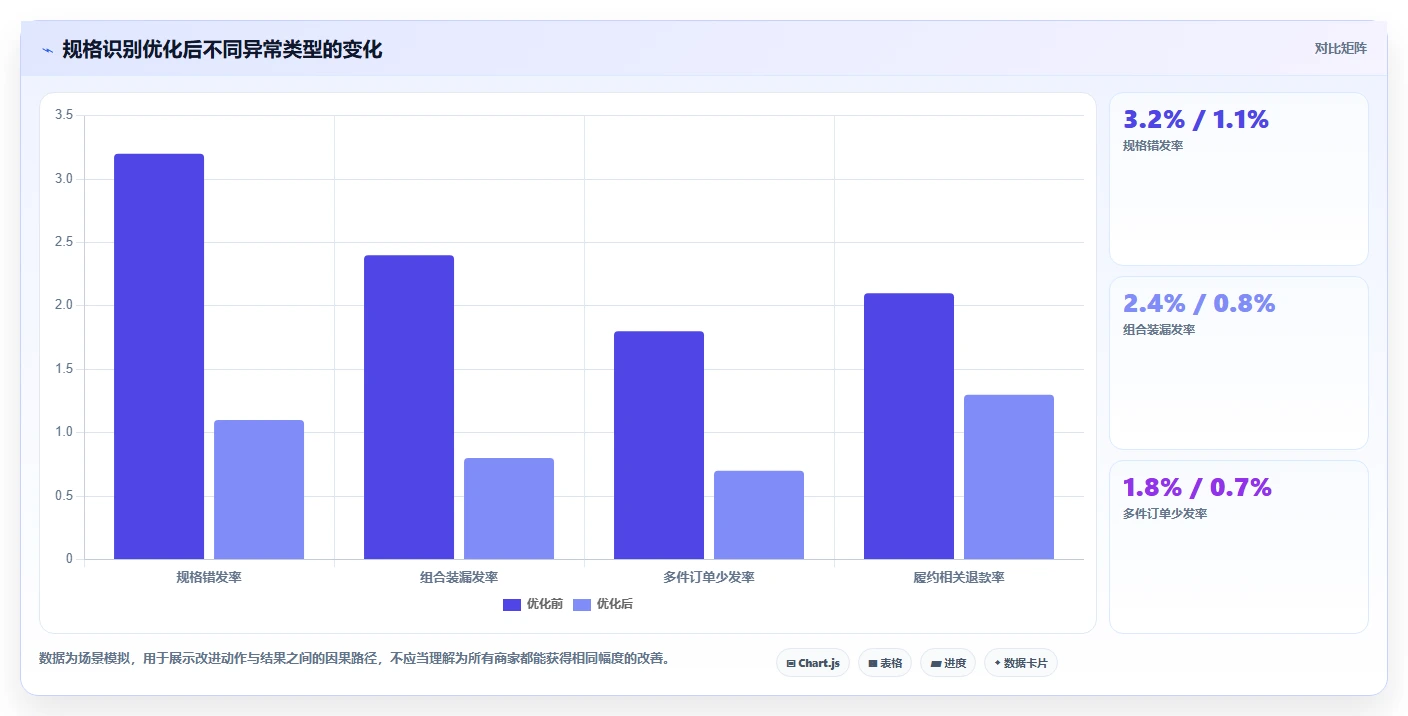The height and width of the screenshot is (716, 1408).
Task: Click the chart title 规格识别优化后不同异常类型的变化
Action: pos(222,50)
